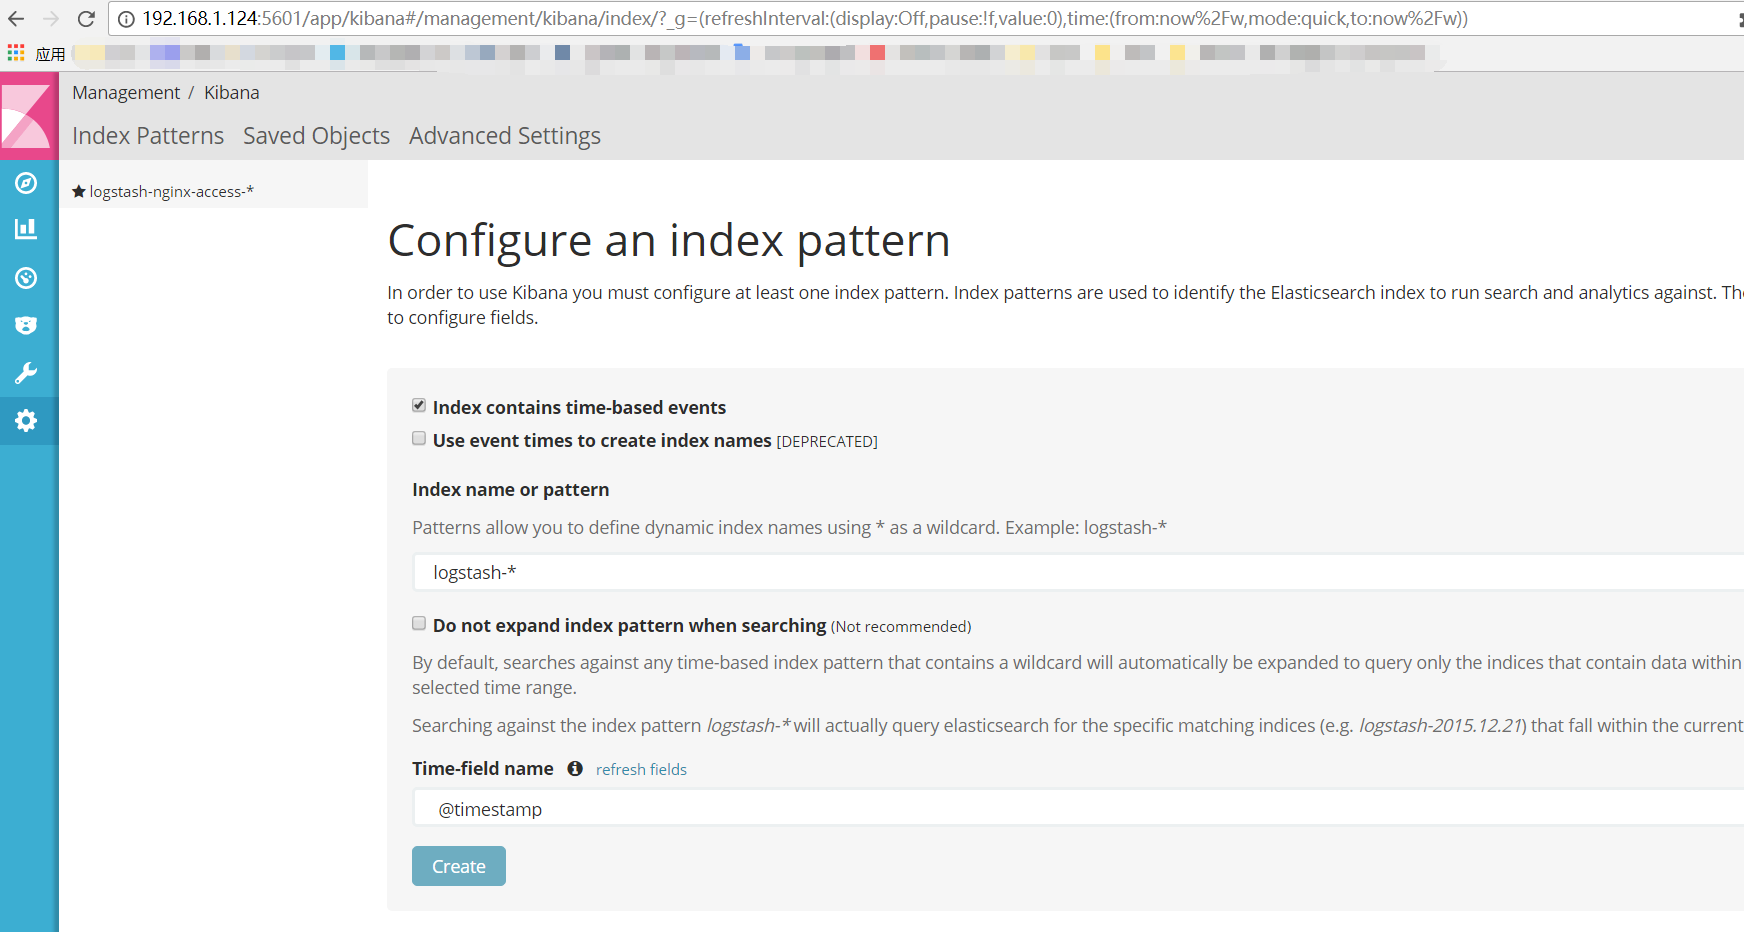Open Management via the gear icon

point(26,421)
